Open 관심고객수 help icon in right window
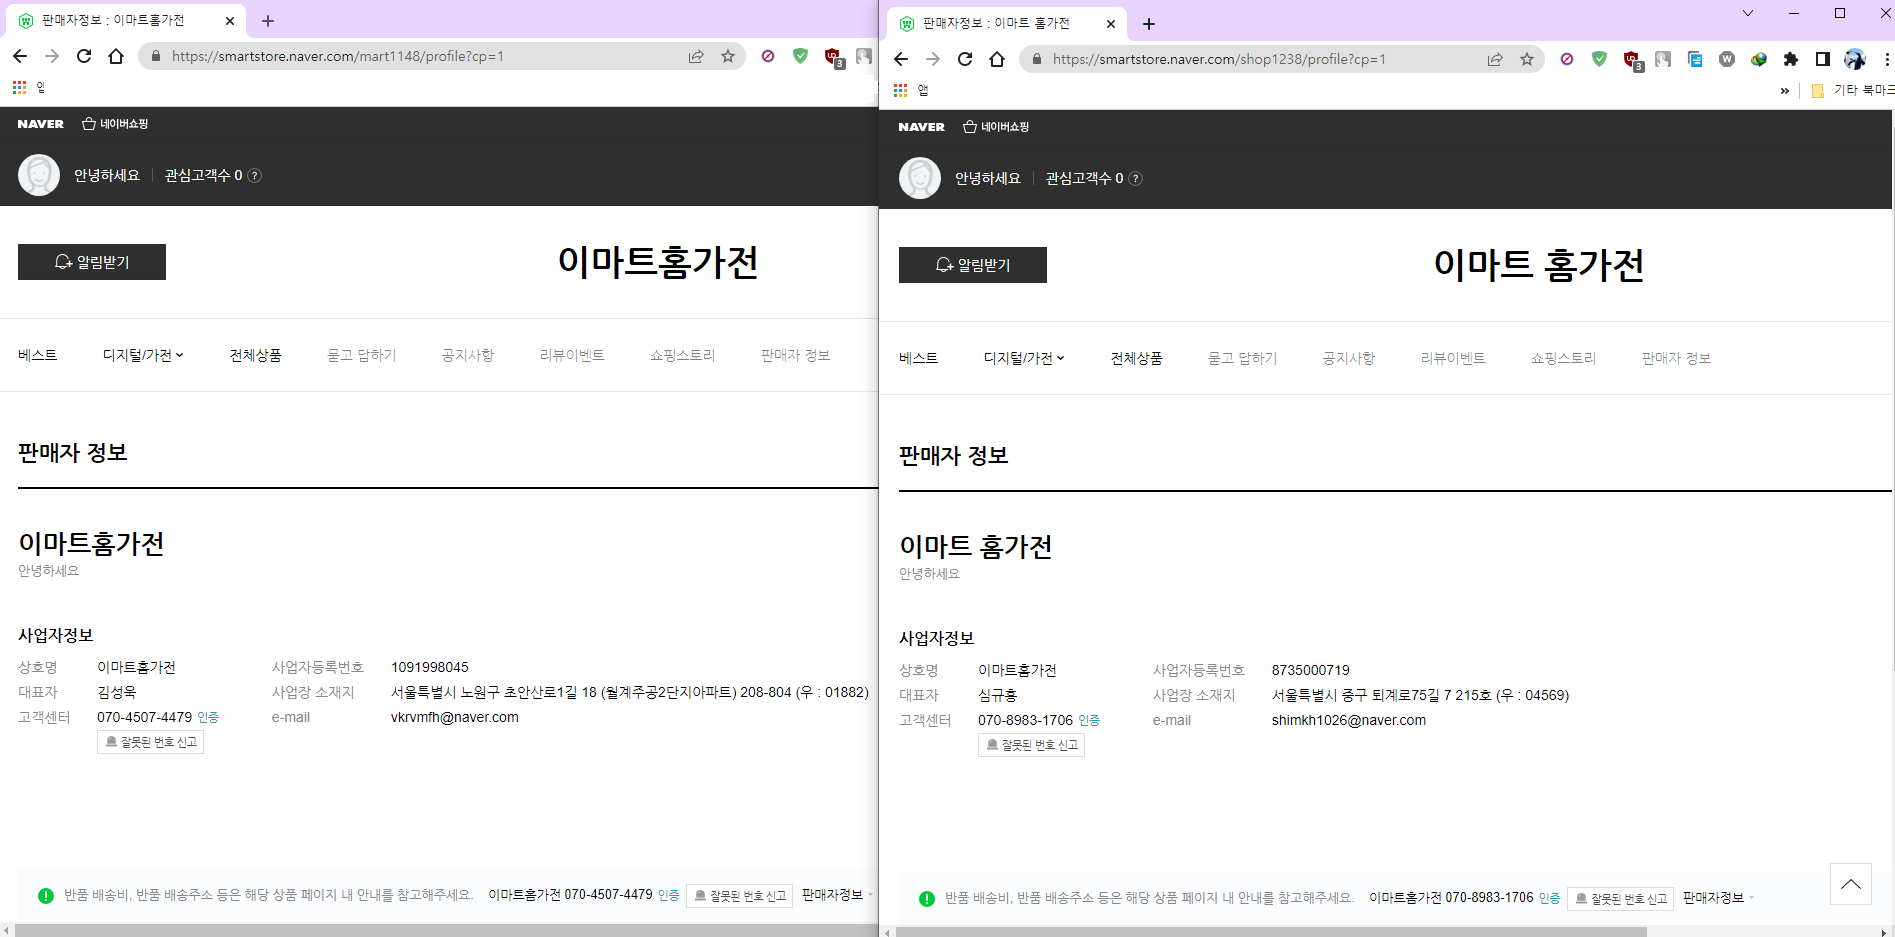The image size is (1895, 937). pos(1136,178)
